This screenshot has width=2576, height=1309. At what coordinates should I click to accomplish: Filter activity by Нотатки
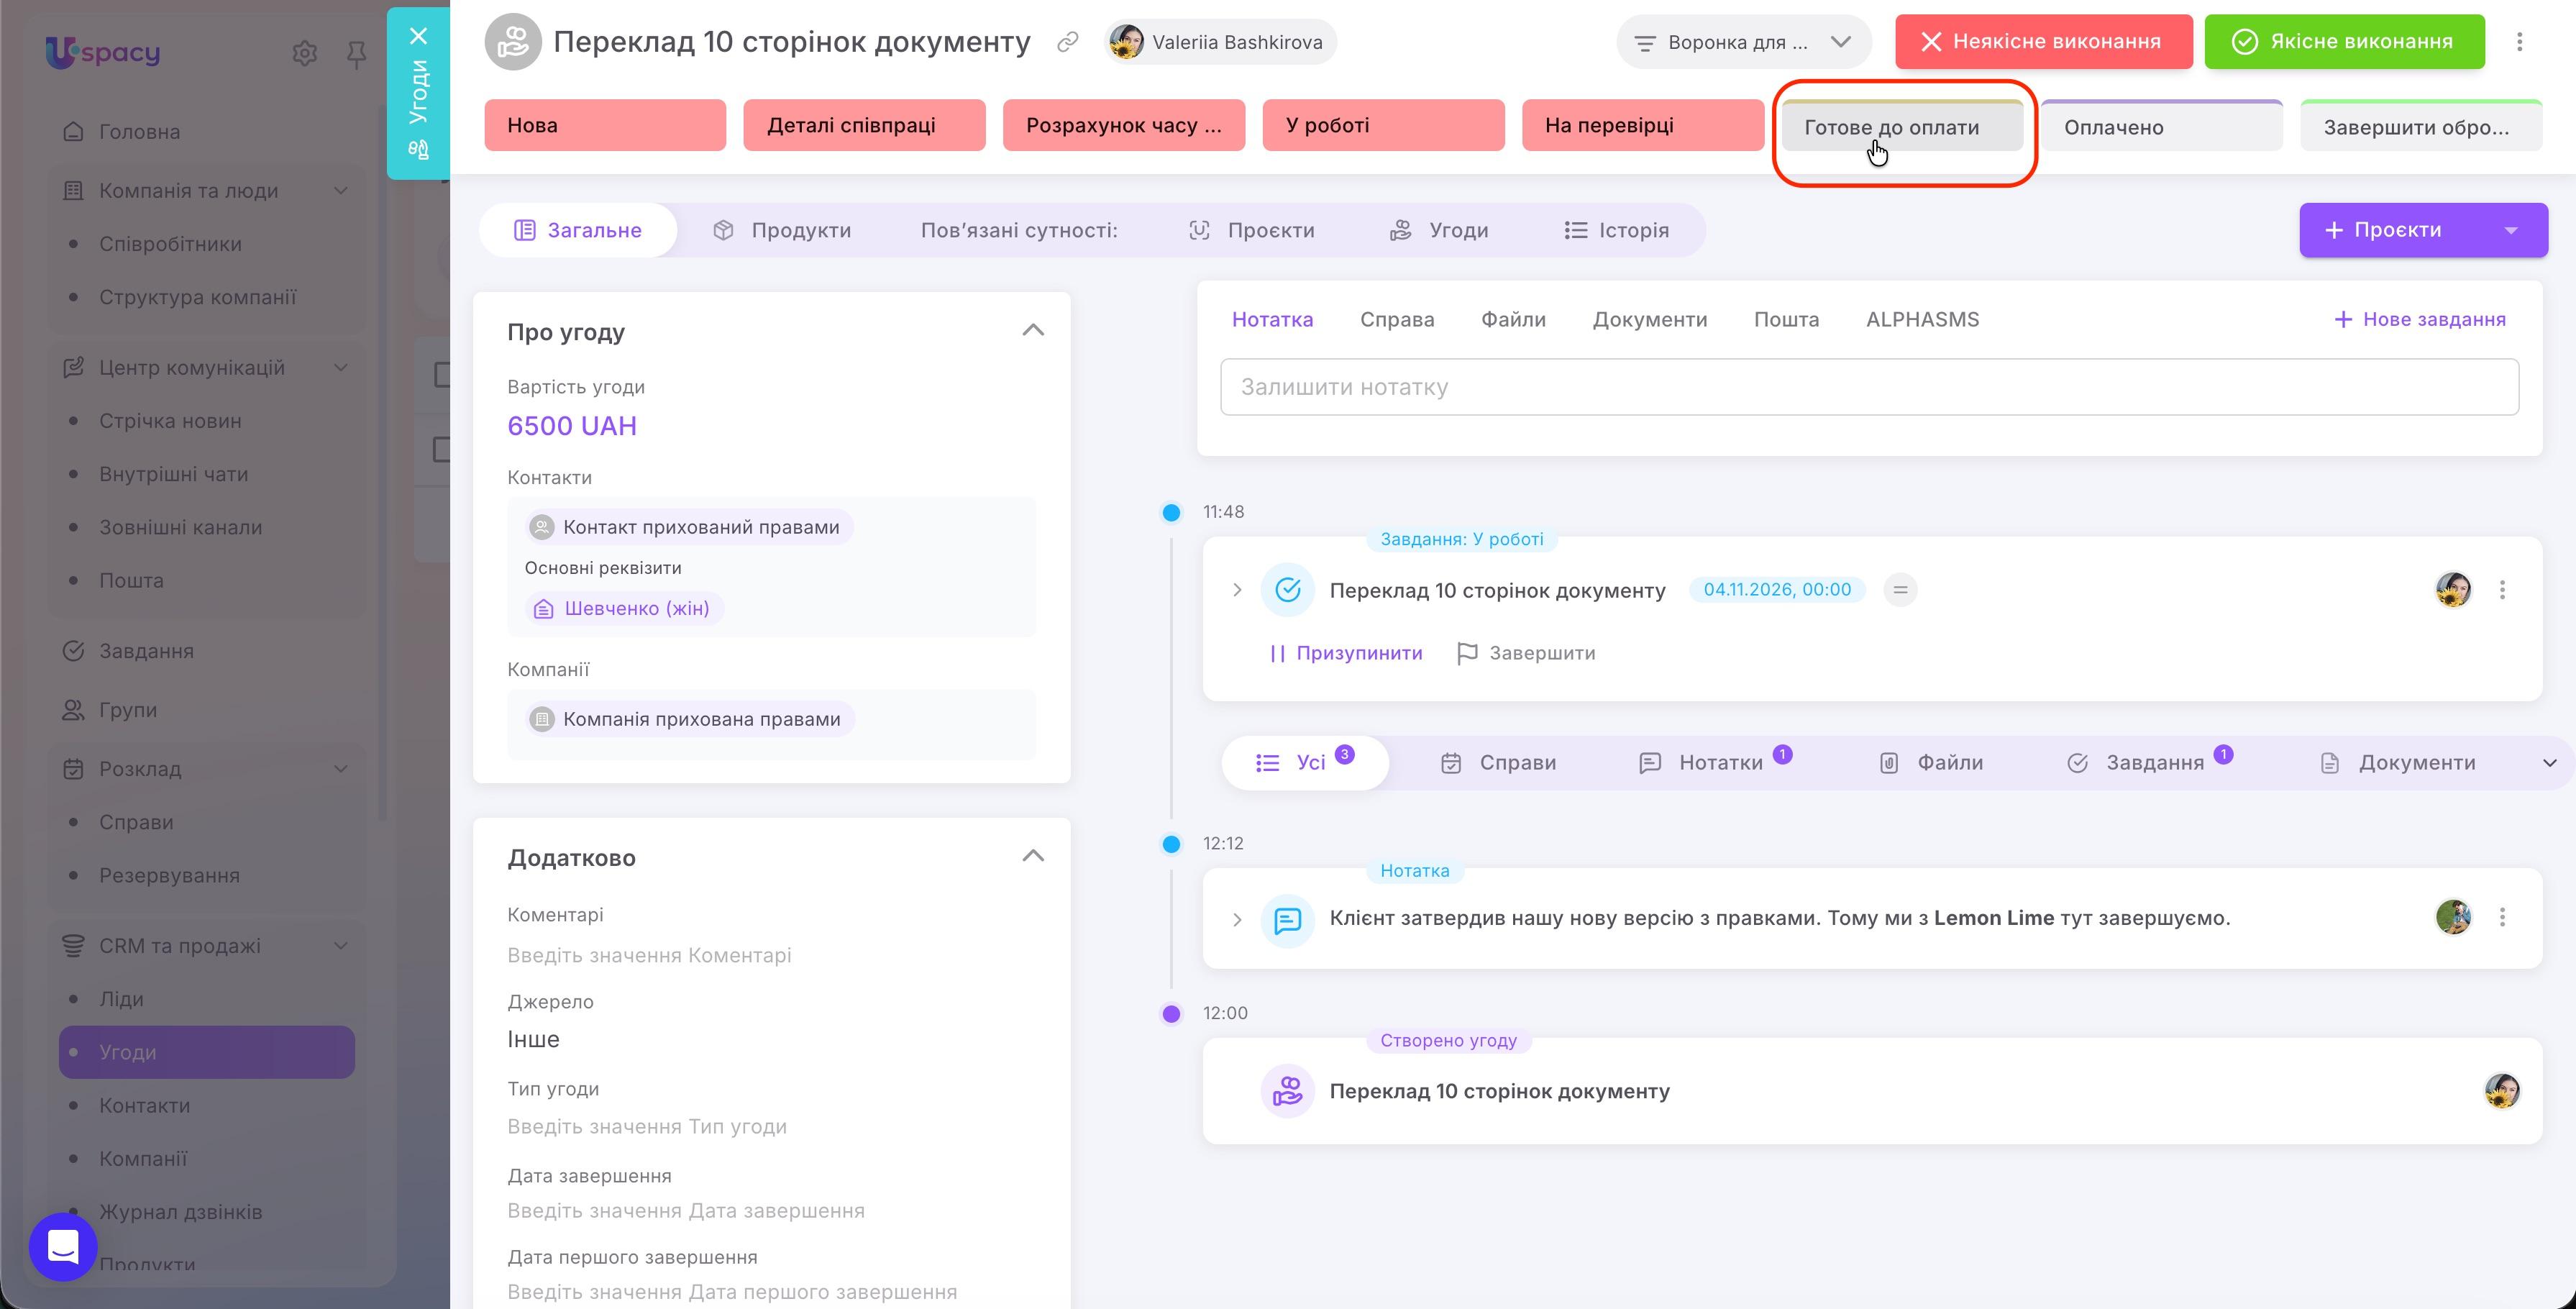pyautogui.click(x=1715, y=763)
